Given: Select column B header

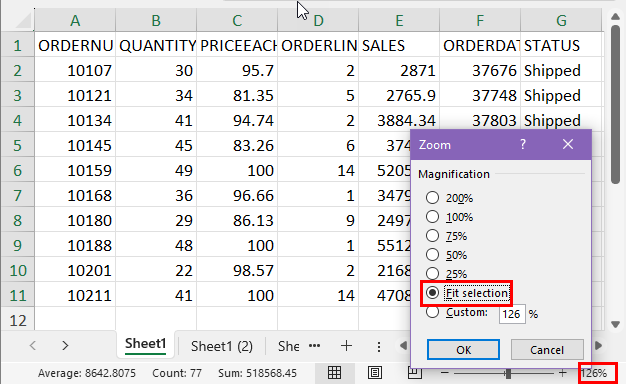Looking at the screenshot, I should point(156,20).
